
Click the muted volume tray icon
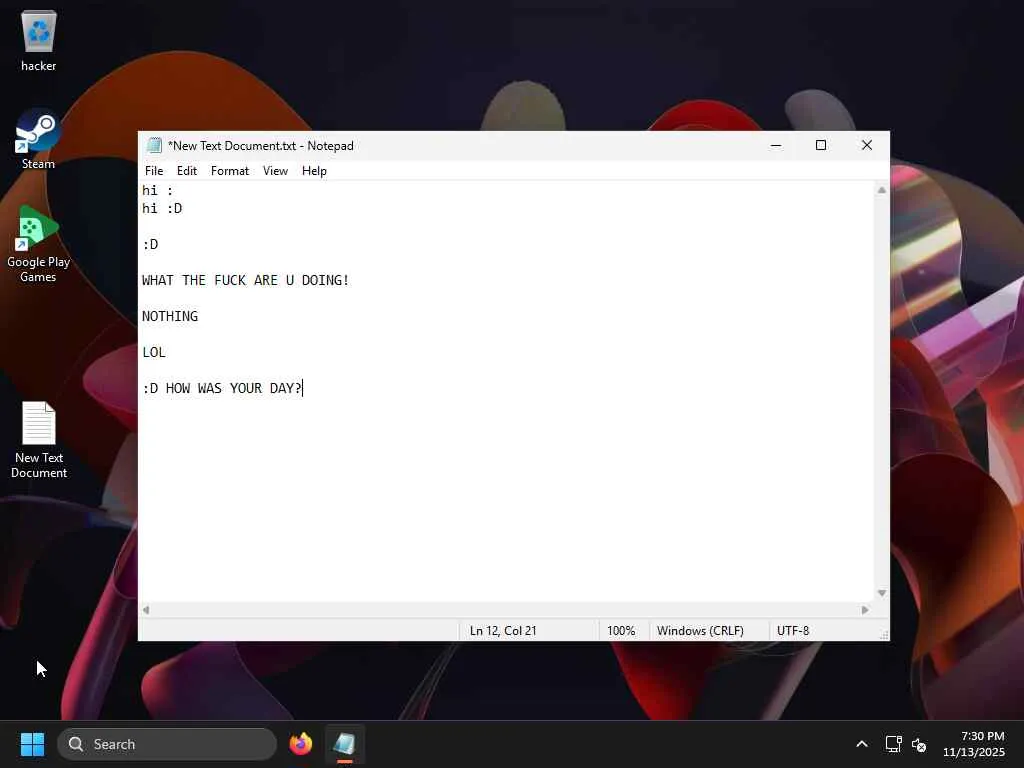[919, 744]
